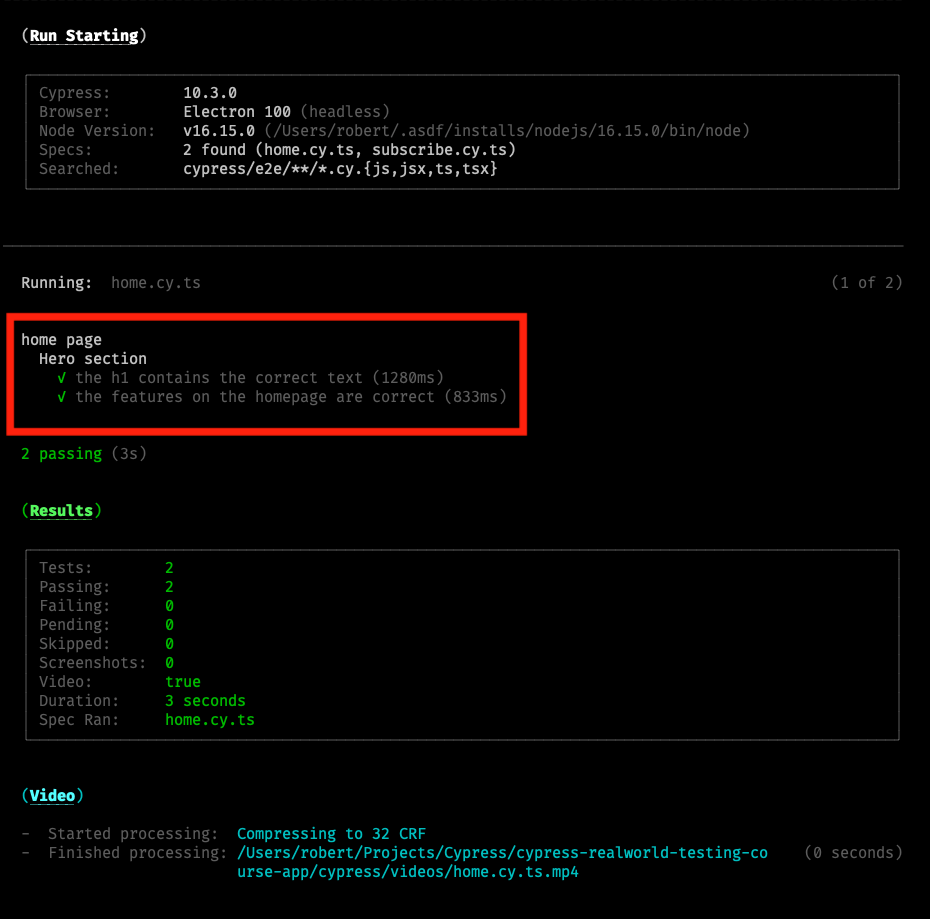Image resolution: width=930 pixels, height=919 pixels.
Task: Click the green checkmark beside the h1 test
Action: pyautogui.click(x=62, y=377)
